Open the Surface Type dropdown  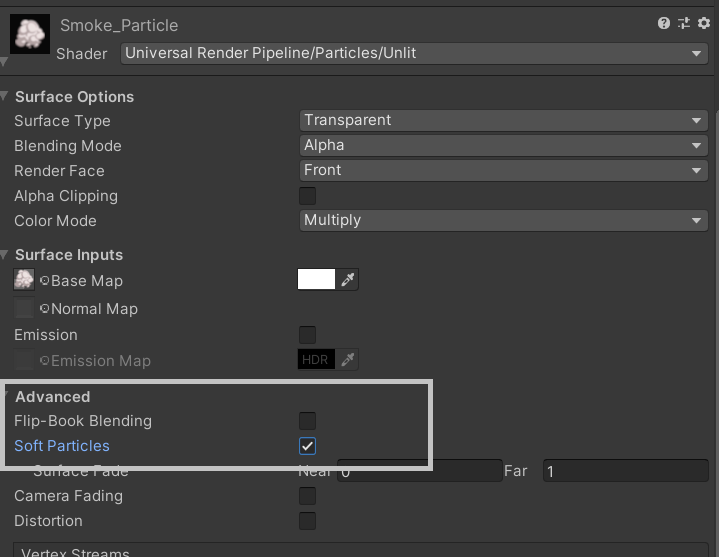504,120
